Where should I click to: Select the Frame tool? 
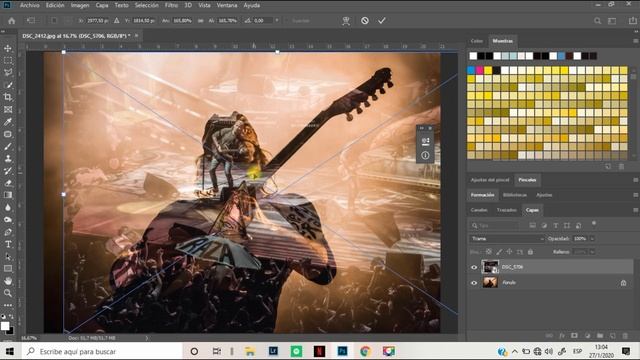click(8, 109)
